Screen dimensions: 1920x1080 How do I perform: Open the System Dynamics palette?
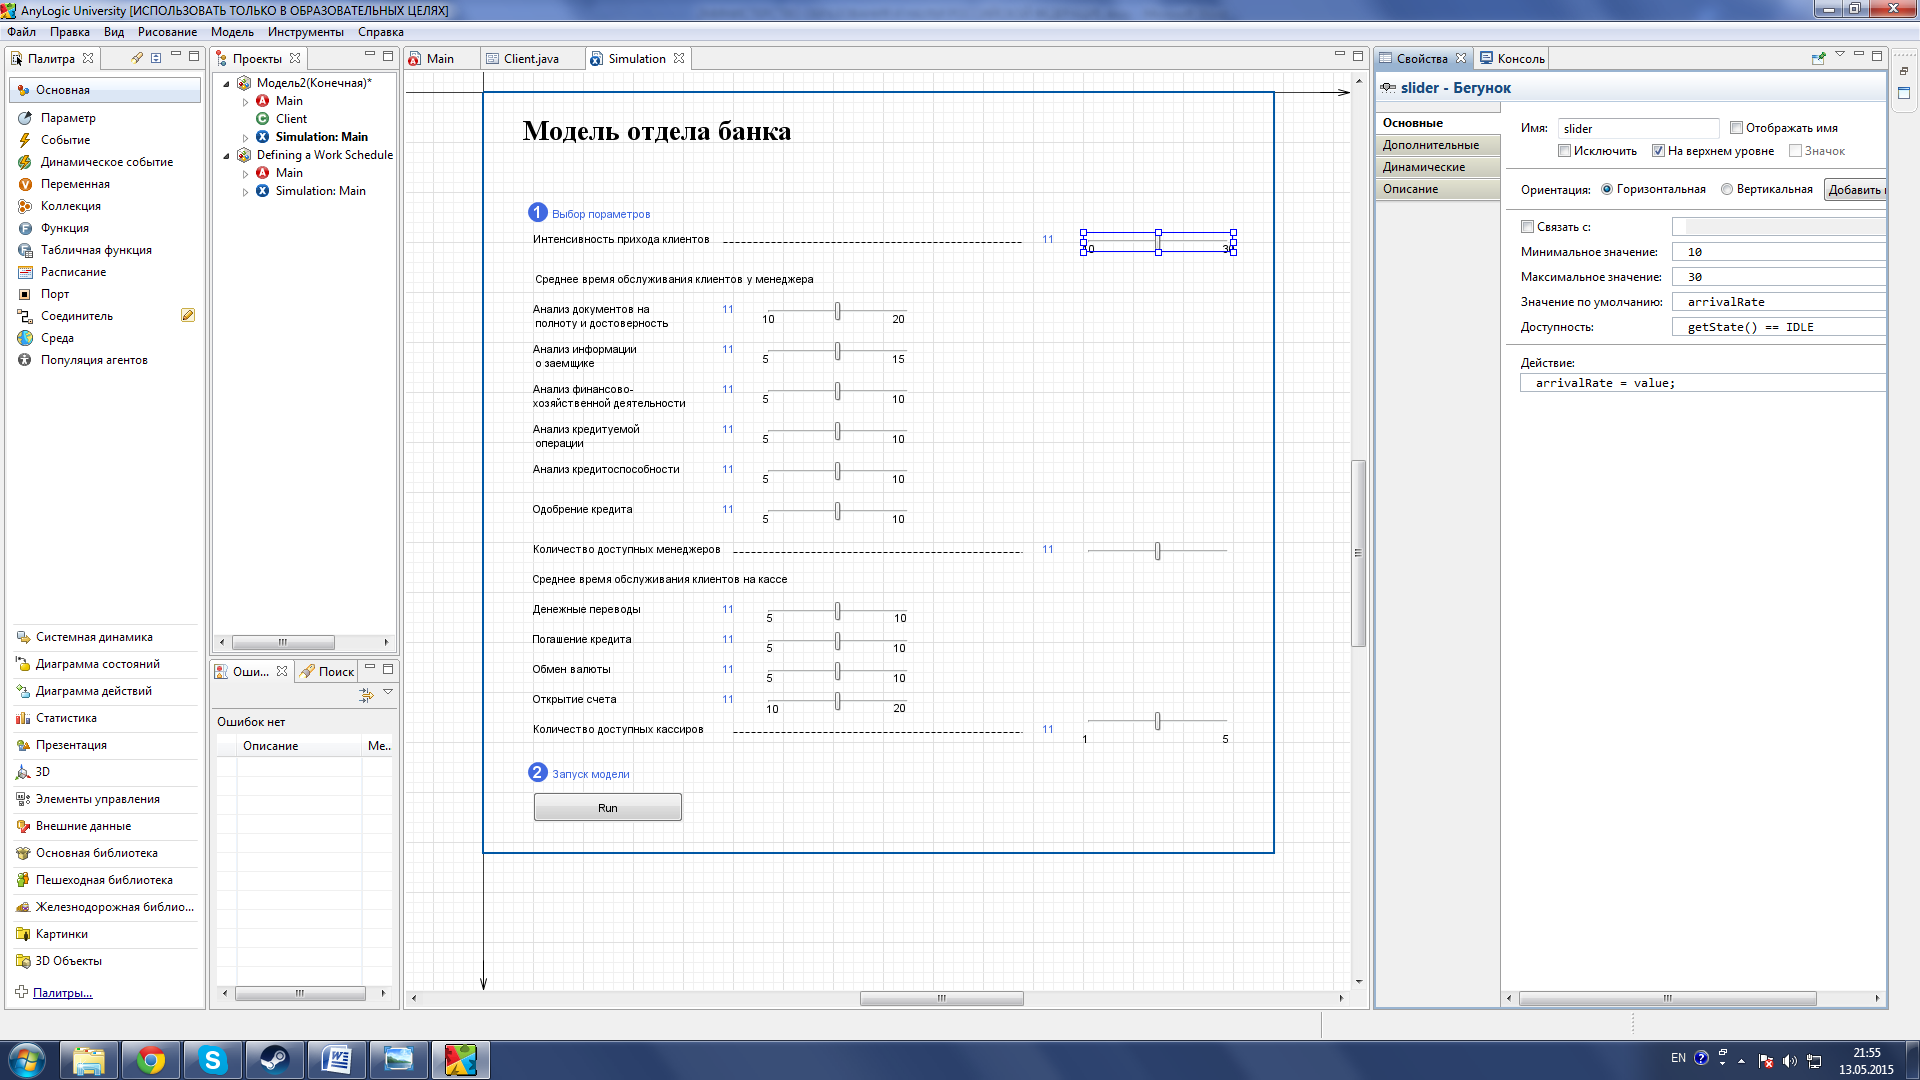pyautogui.click(x=94, y=637)
